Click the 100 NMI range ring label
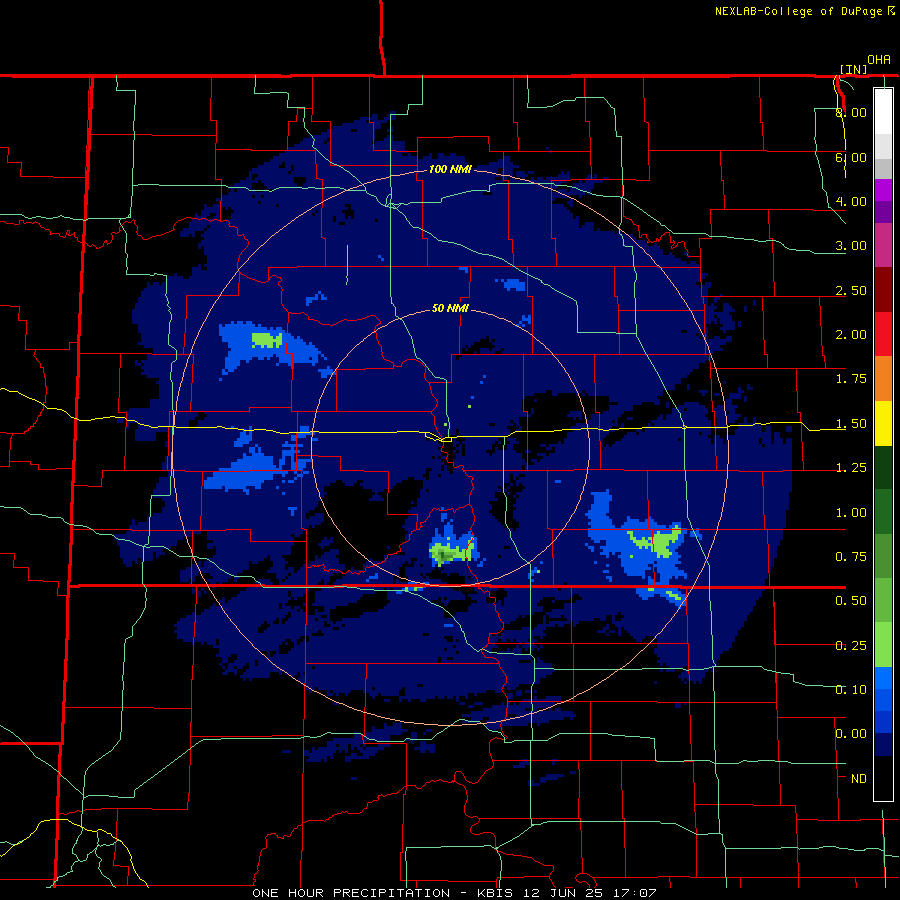The image size is (900, 900). [451, 169]
